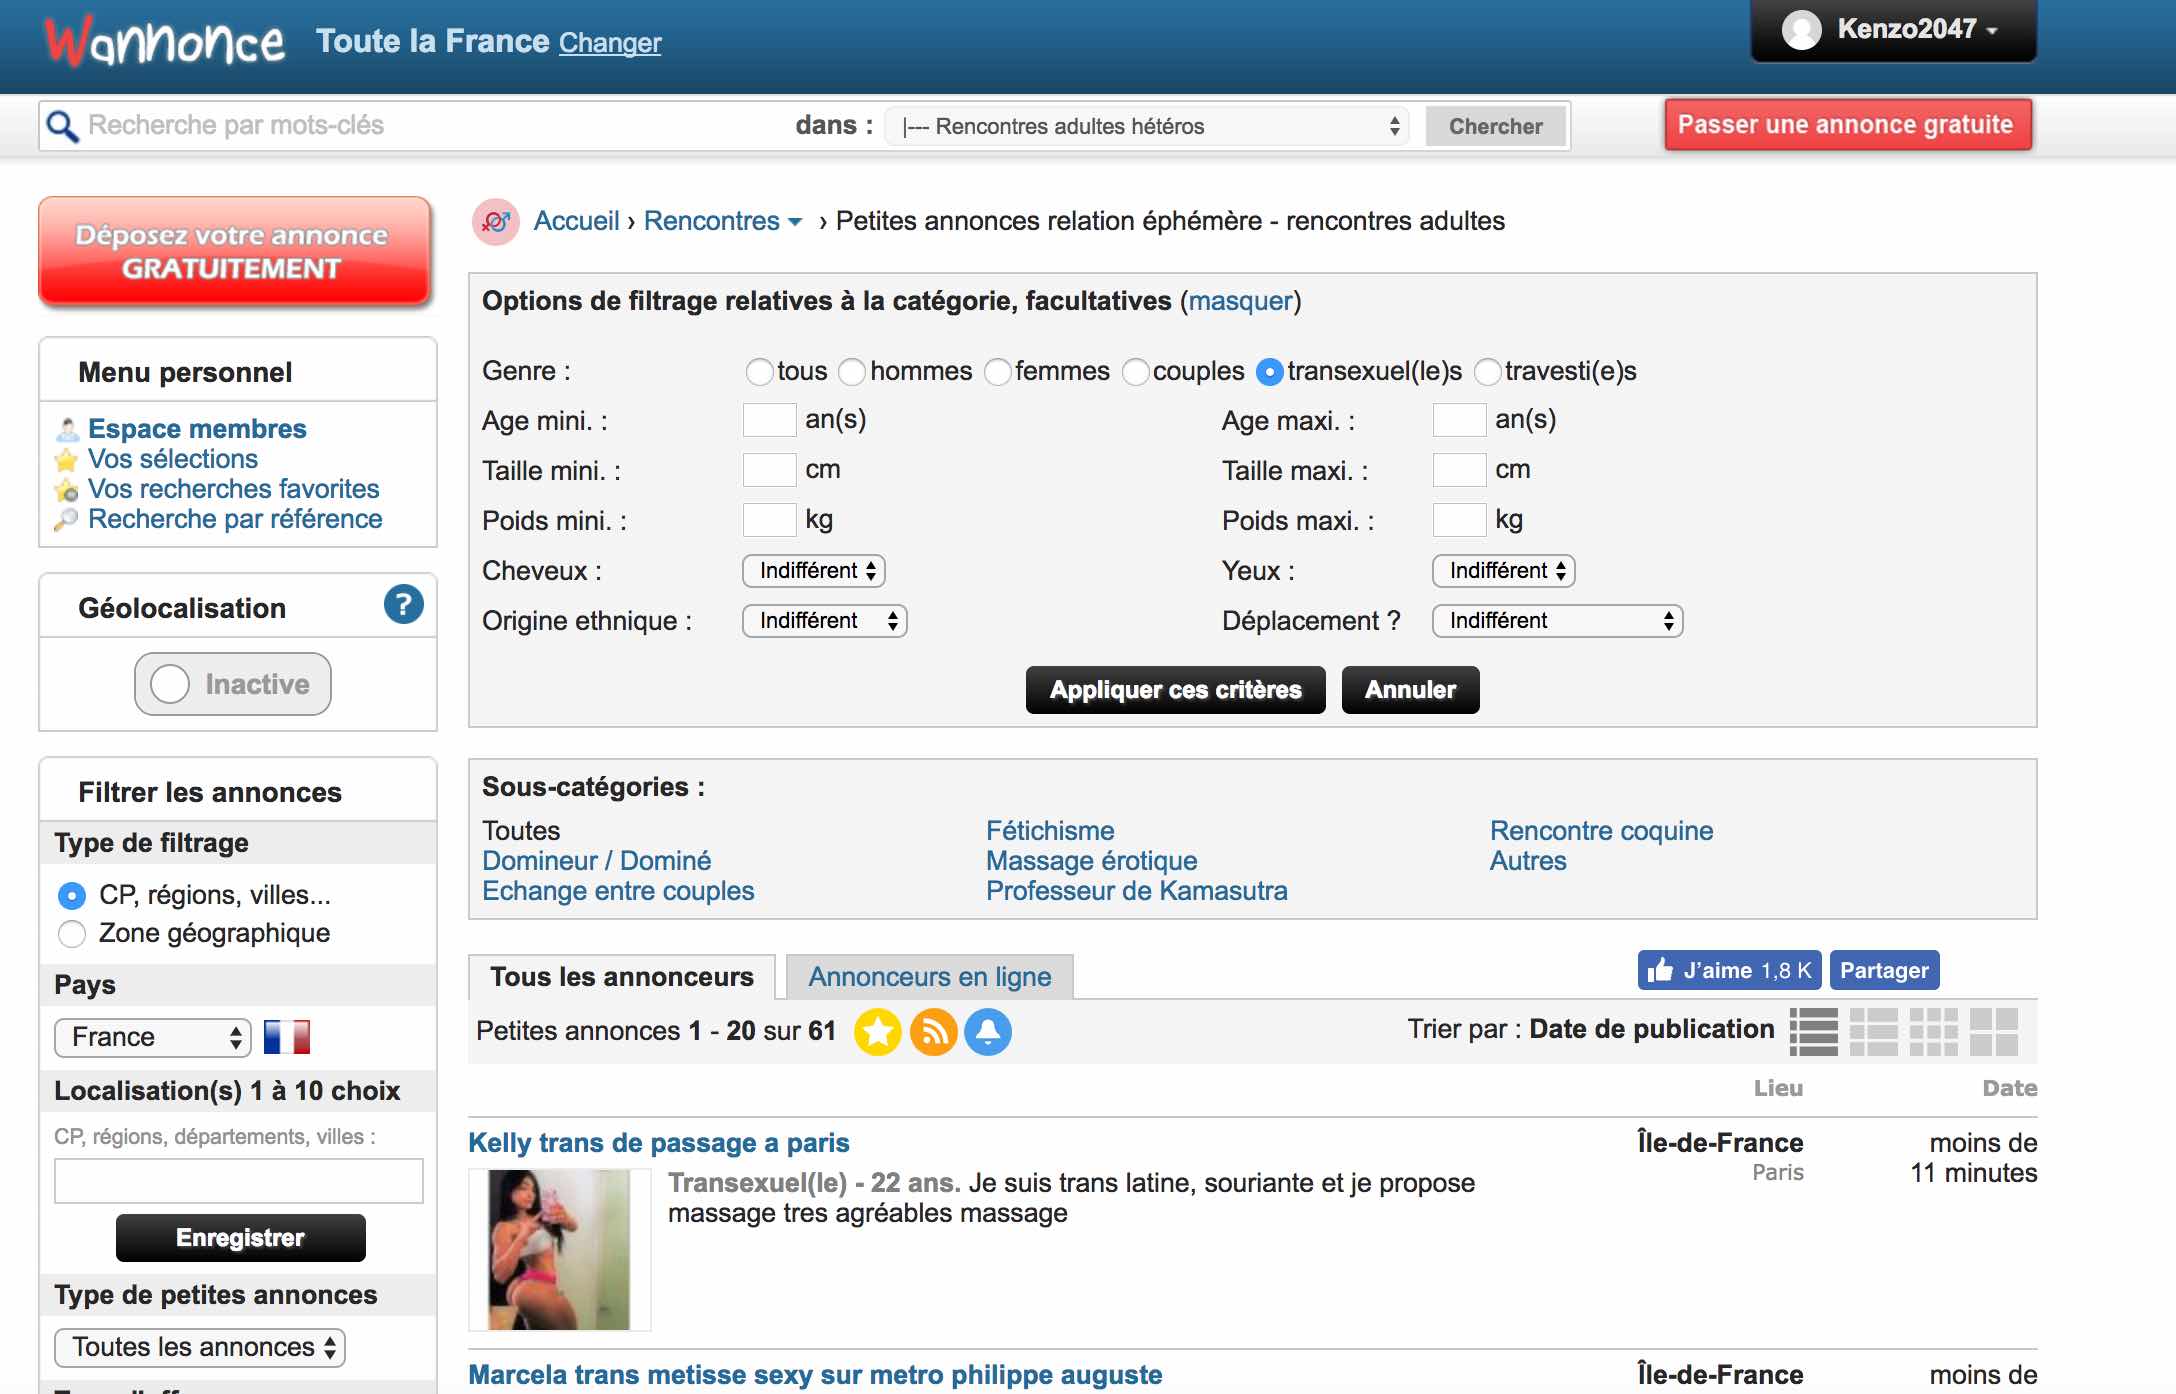Image resolution: width=2176 pixels, height=1394 pixels.
Task: Switch to 'Annonceurs en ligne' tab
Action: (x=929, y=977)
